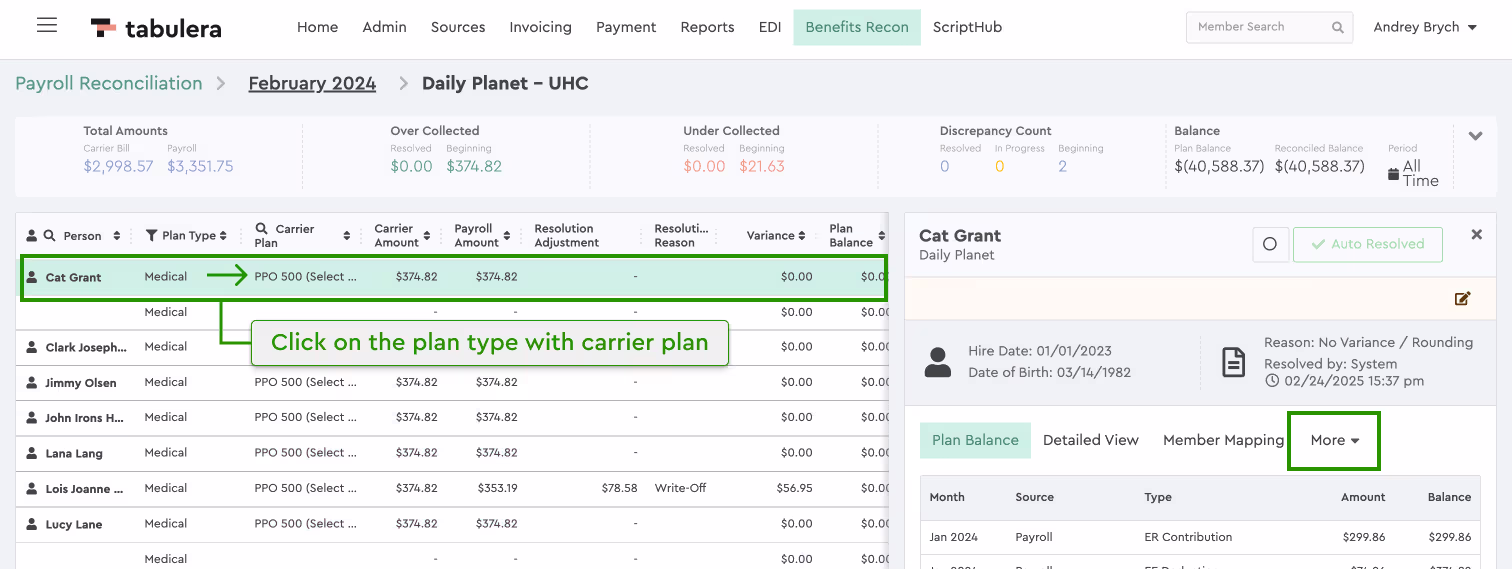Sort by the Variance column

tap(802, 236)
